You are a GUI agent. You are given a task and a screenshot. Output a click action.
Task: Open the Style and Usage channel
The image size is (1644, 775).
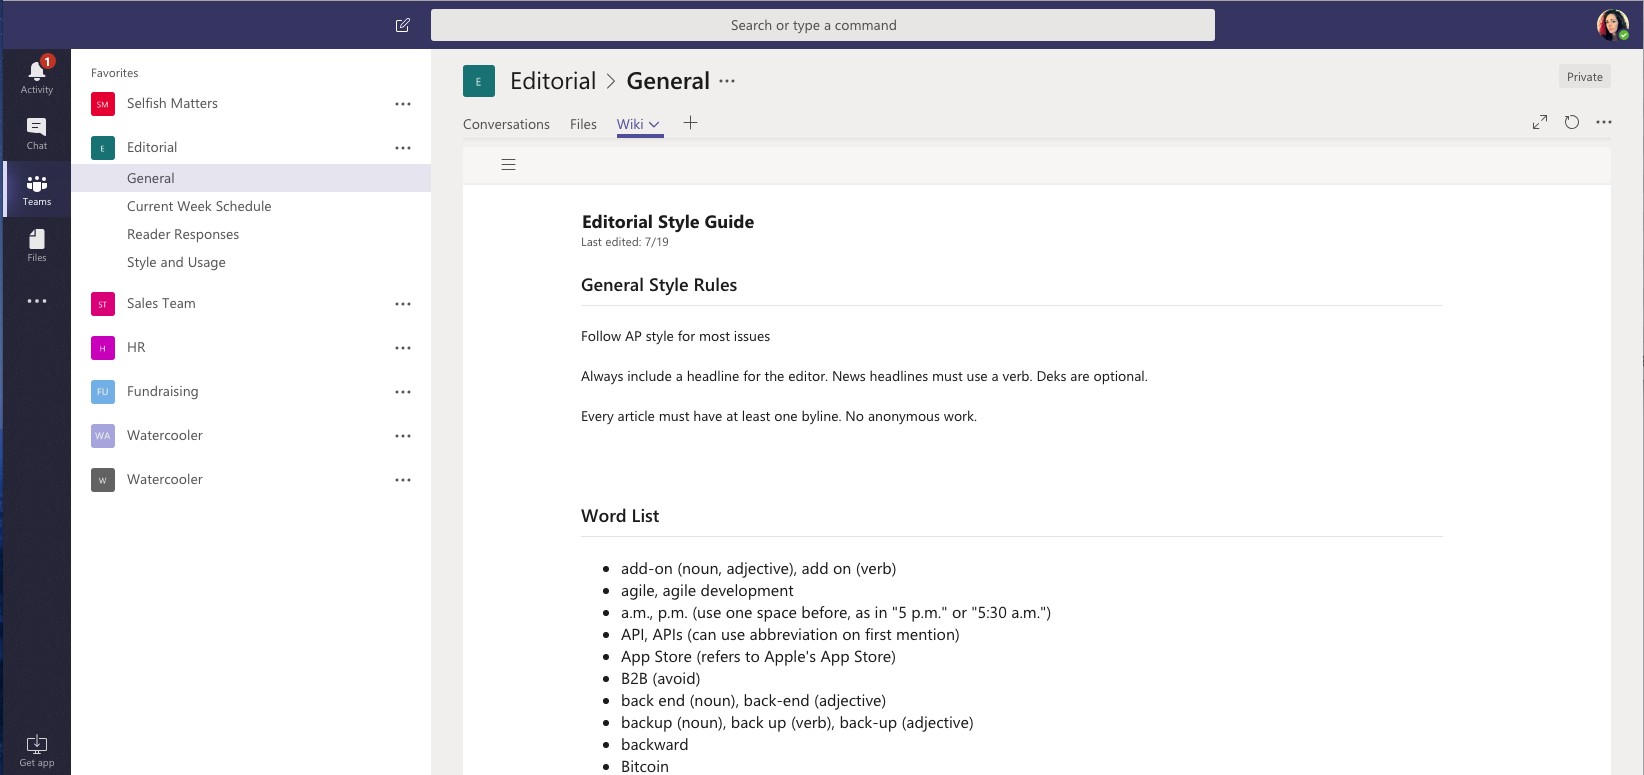tap(176, 262)
